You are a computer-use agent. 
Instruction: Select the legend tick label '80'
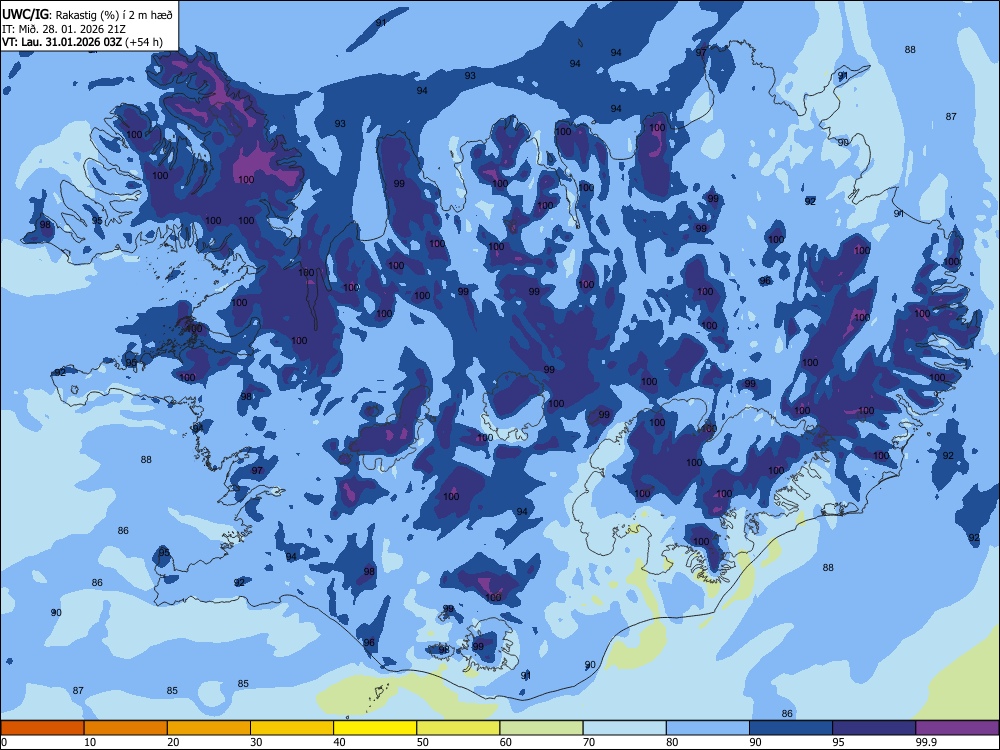672,742
